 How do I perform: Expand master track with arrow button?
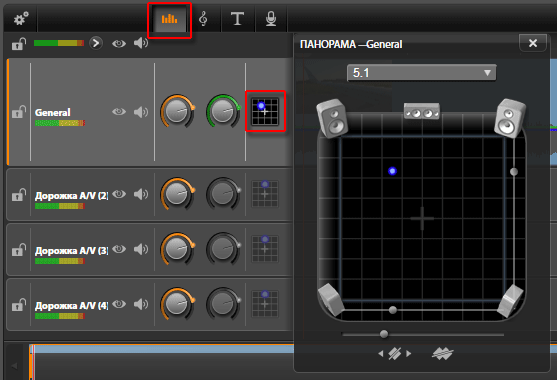point(96,43)
